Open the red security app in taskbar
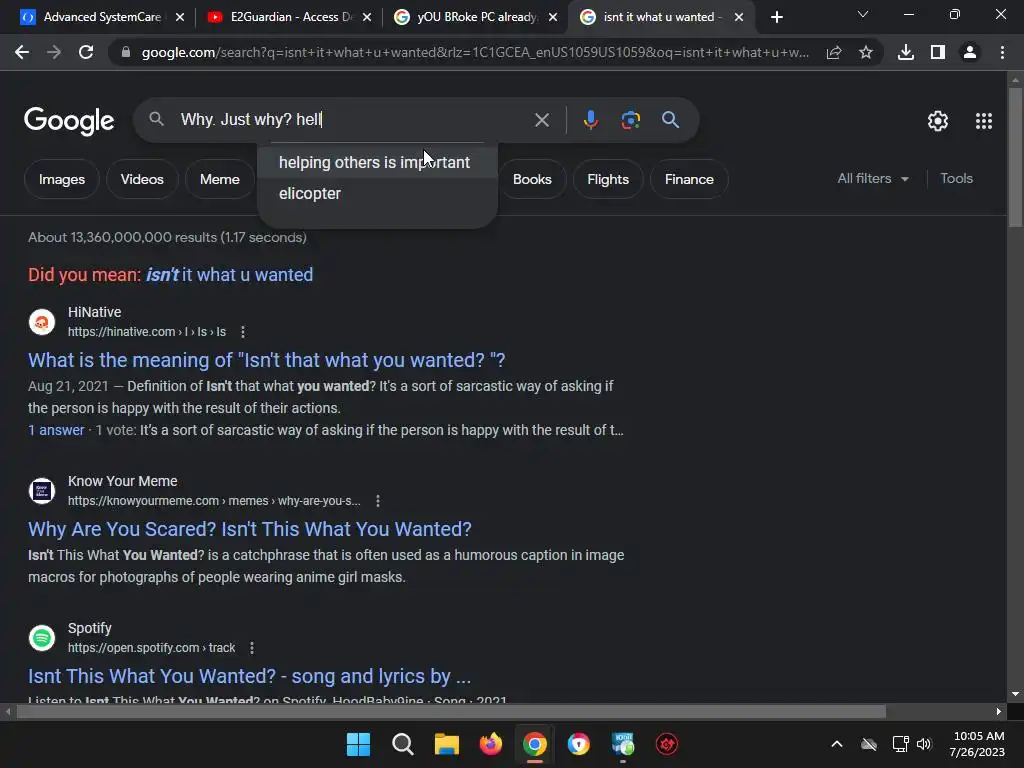The height and width of the screenshot is (768, 1024). [667, 744]
